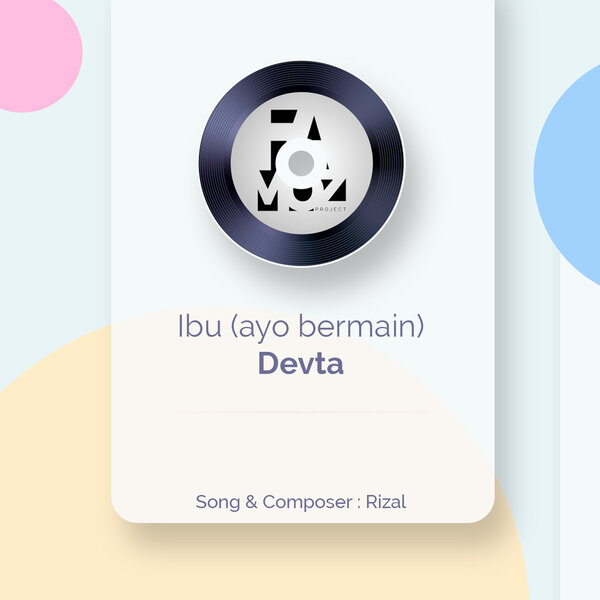The width and height of the screenshot is (600, 600).
Task: Click the empty area between divider and credit
Action: coord(302,452)
